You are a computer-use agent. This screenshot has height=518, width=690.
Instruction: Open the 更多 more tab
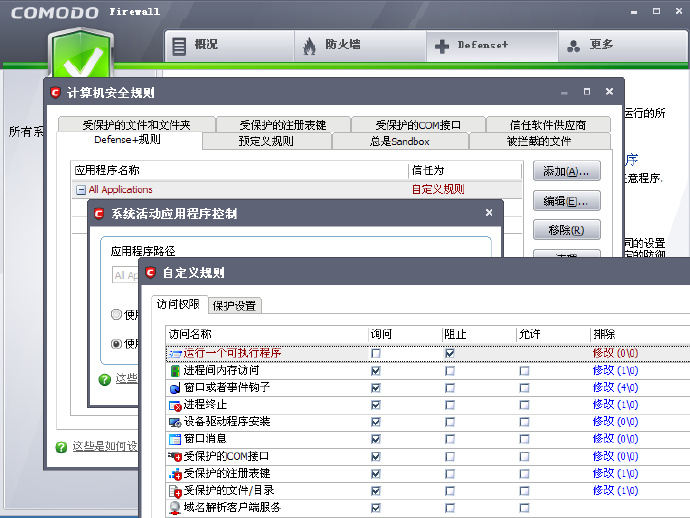(624, 45)
